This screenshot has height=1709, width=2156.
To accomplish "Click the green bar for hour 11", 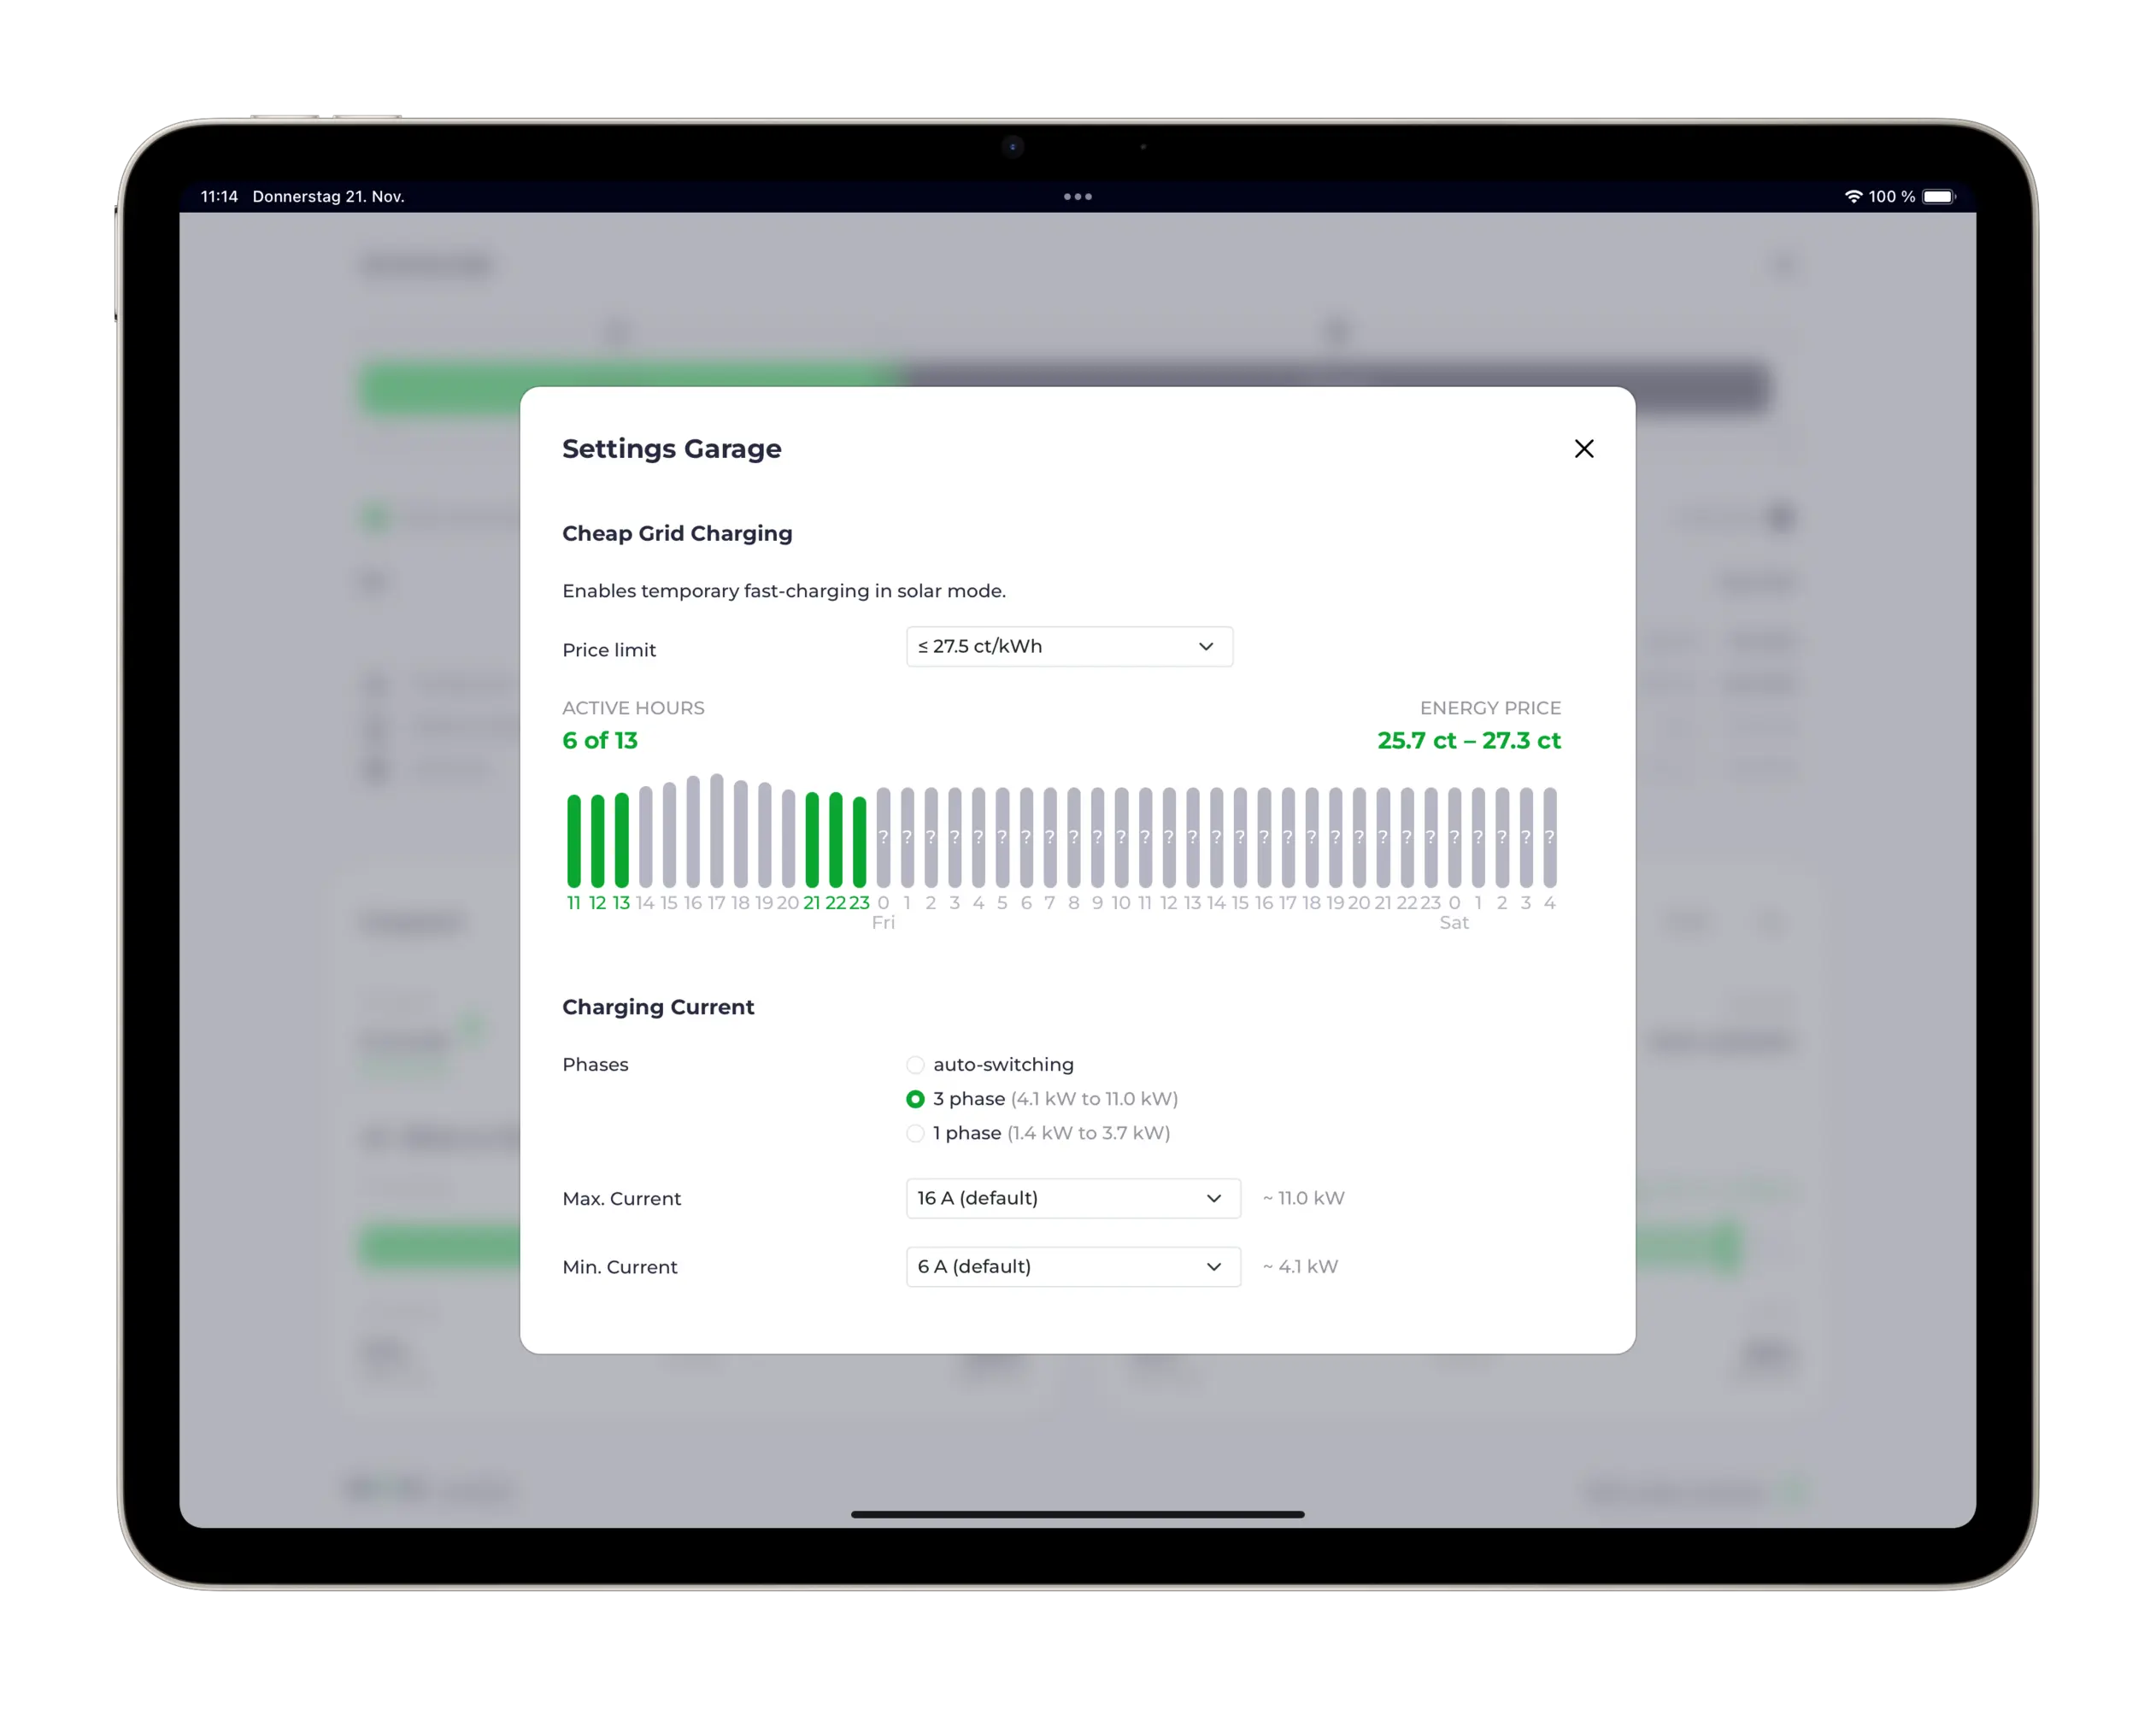I will [574, 840].
